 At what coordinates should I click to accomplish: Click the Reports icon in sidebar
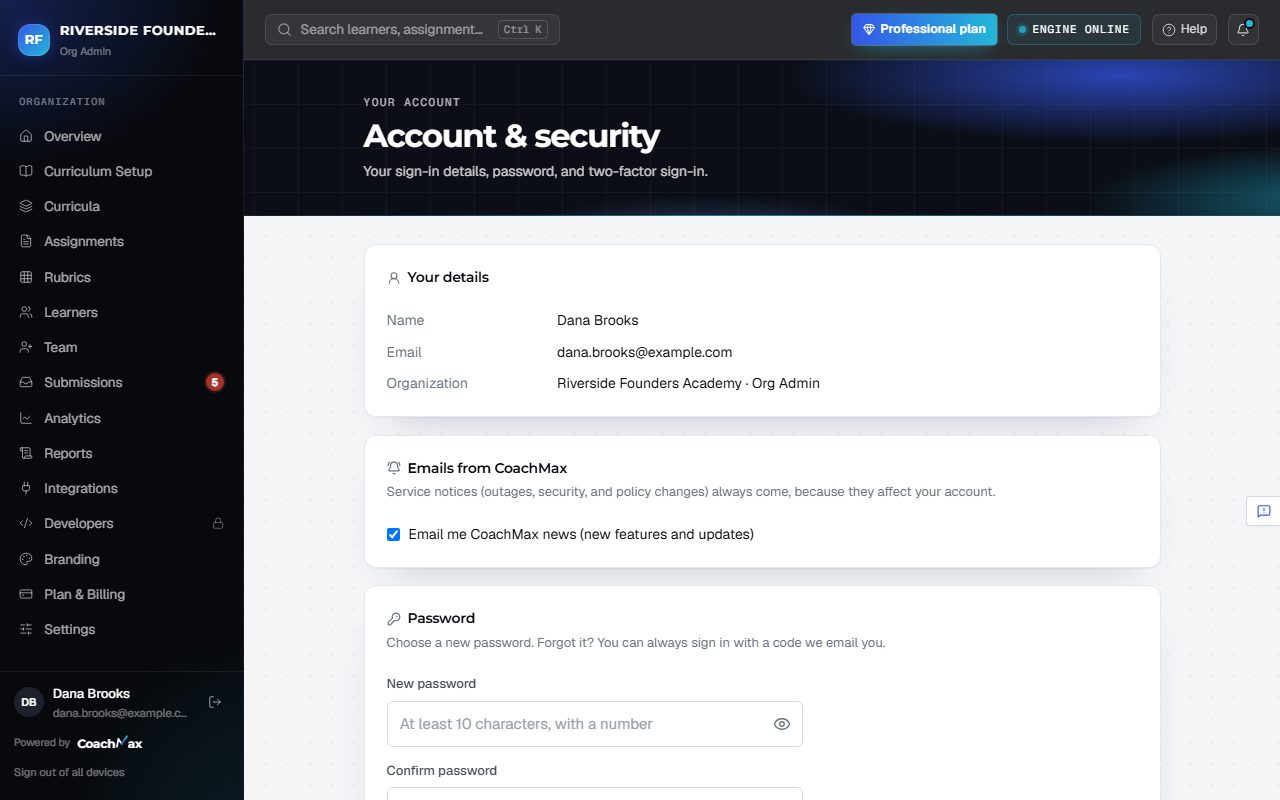(26, 453)
